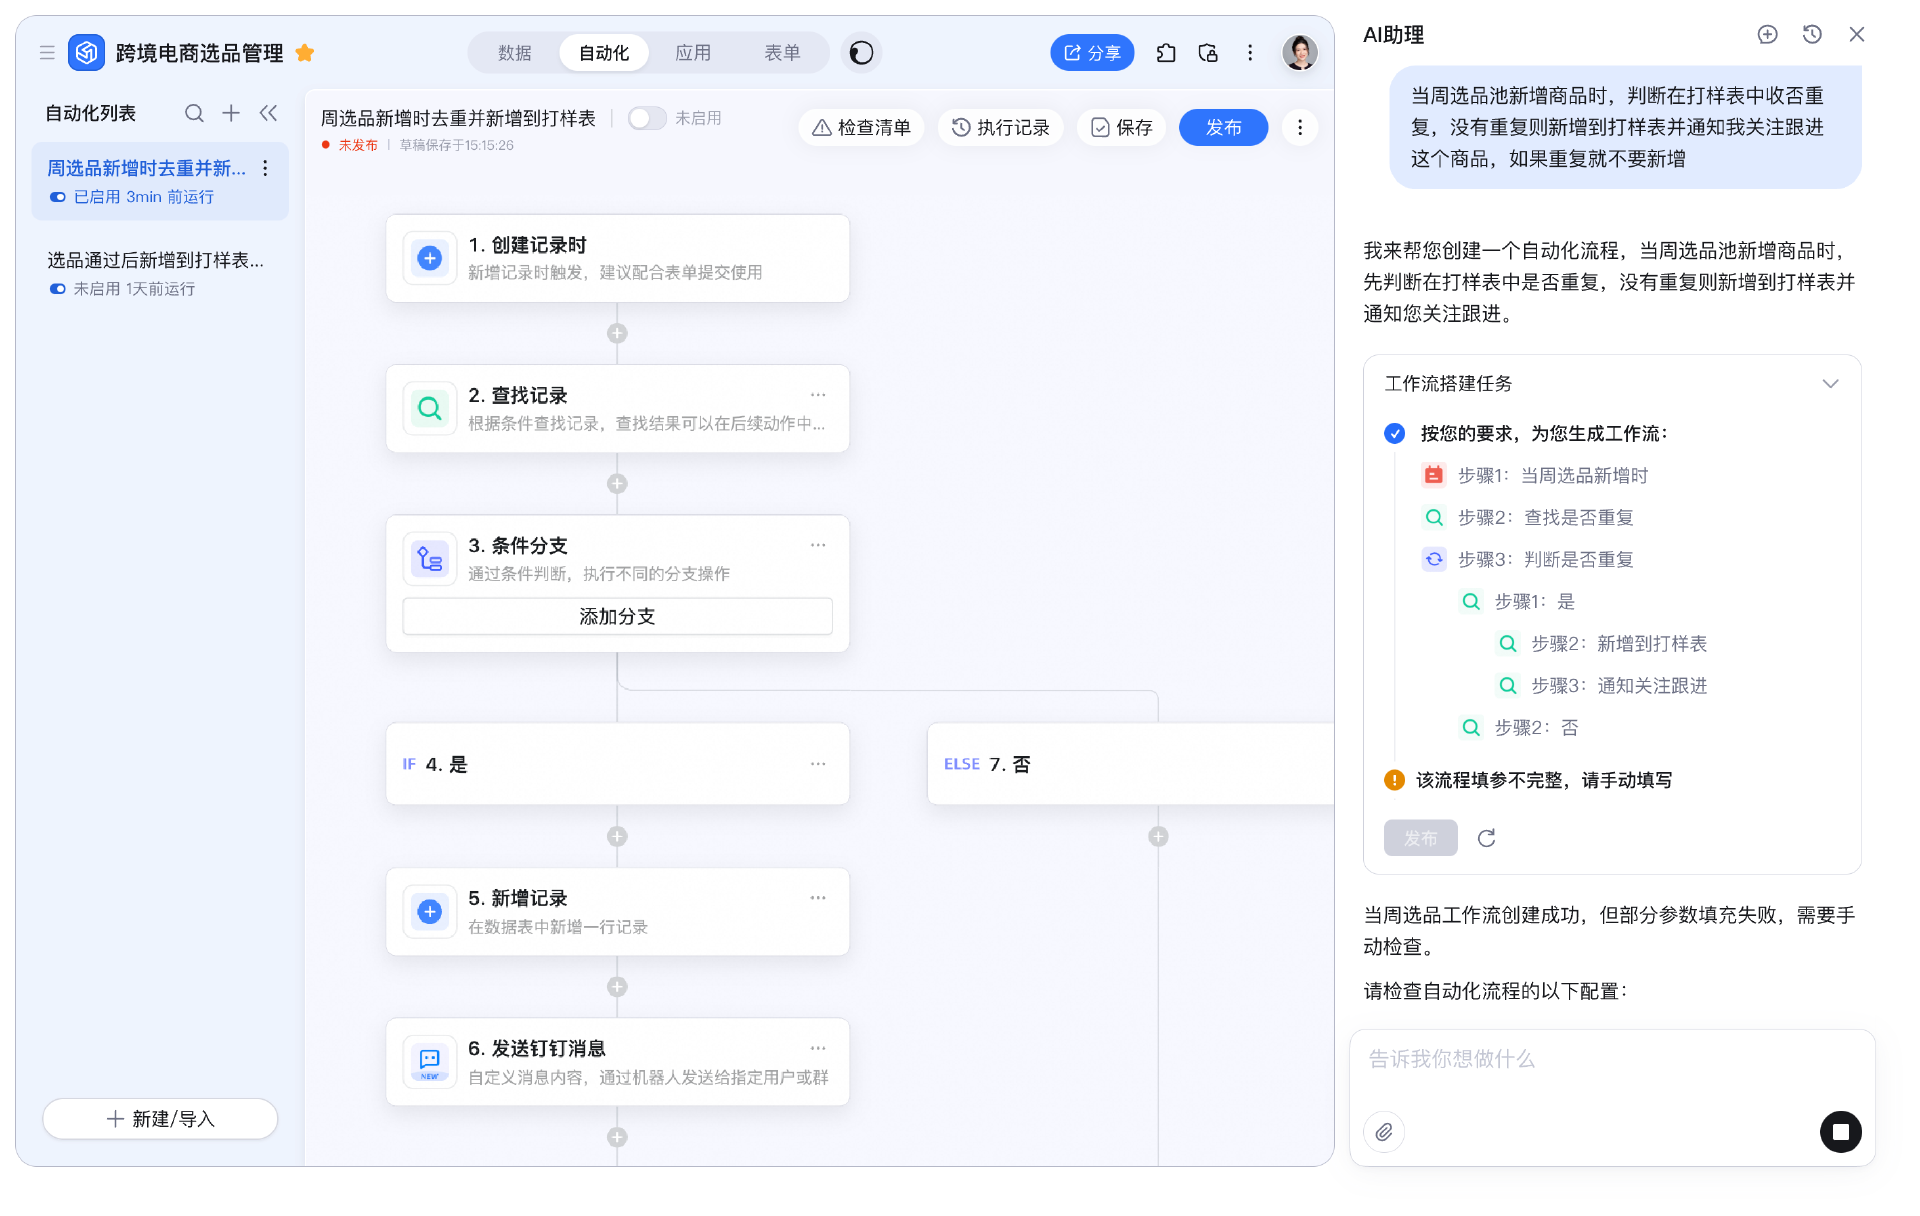This screenshot has width=1920, height=1216.
Task: Collapse the automation list sidebar
Action: coord(268,113)
